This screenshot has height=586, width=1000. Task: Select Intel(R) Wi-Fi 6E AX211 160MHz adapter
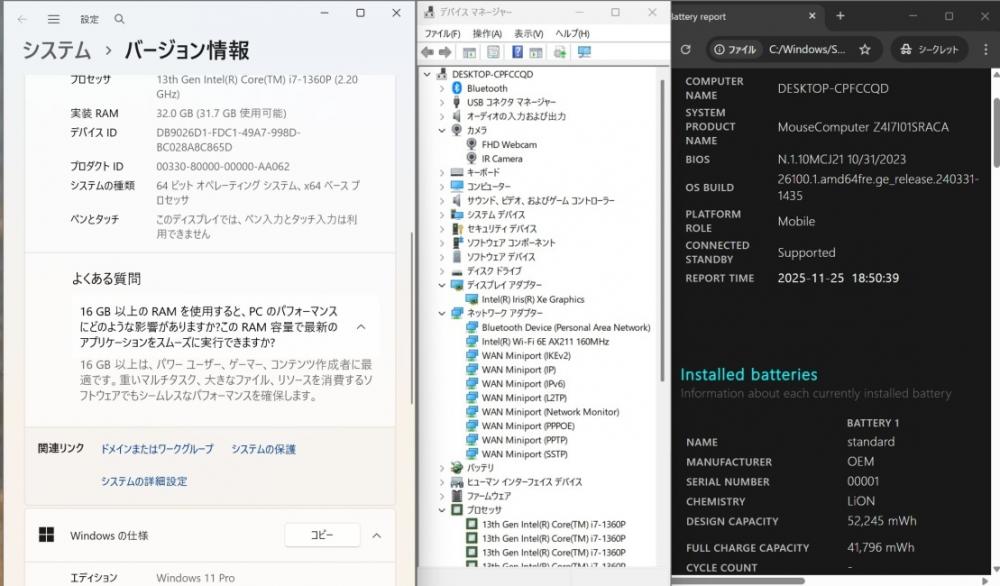[545, 341]
